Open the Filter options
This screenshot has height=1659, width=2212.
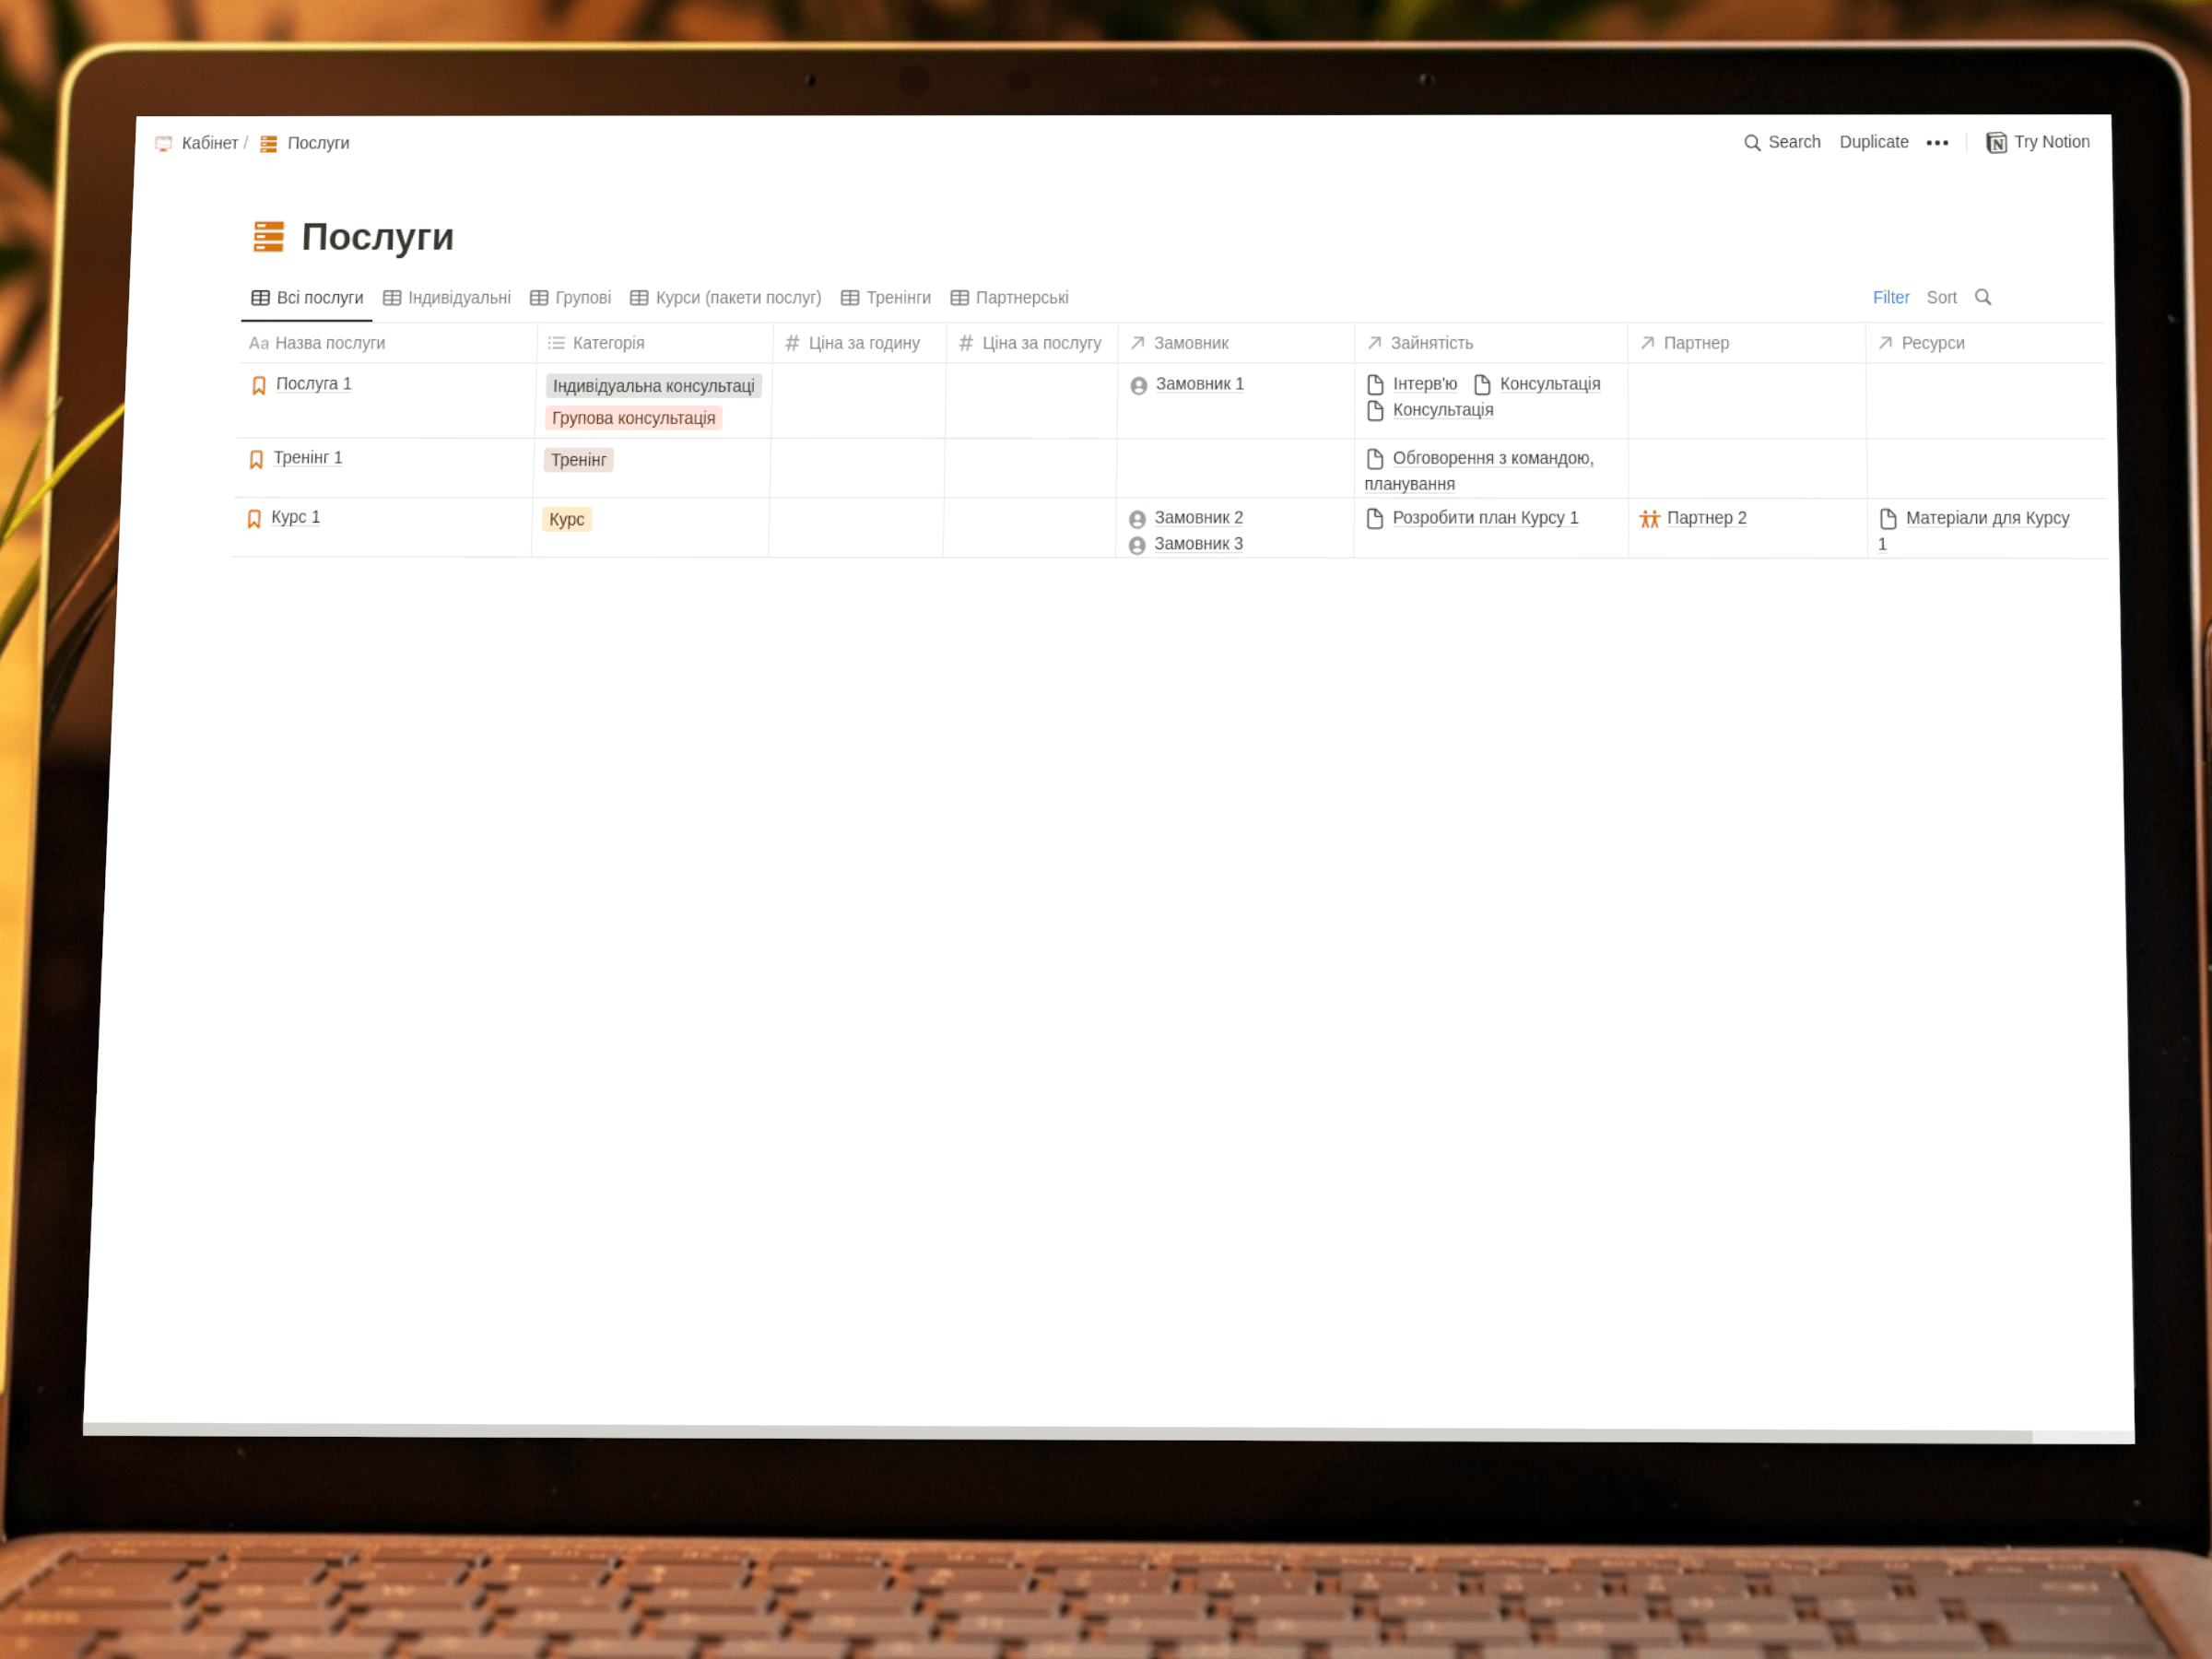pyautogui.click(x=1890, y=298)
